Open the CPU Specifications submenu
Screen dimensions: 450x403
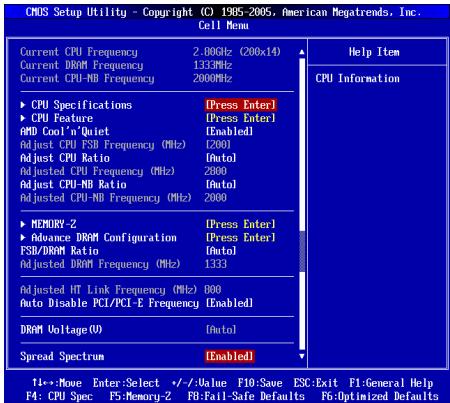(x=82, y=105)
